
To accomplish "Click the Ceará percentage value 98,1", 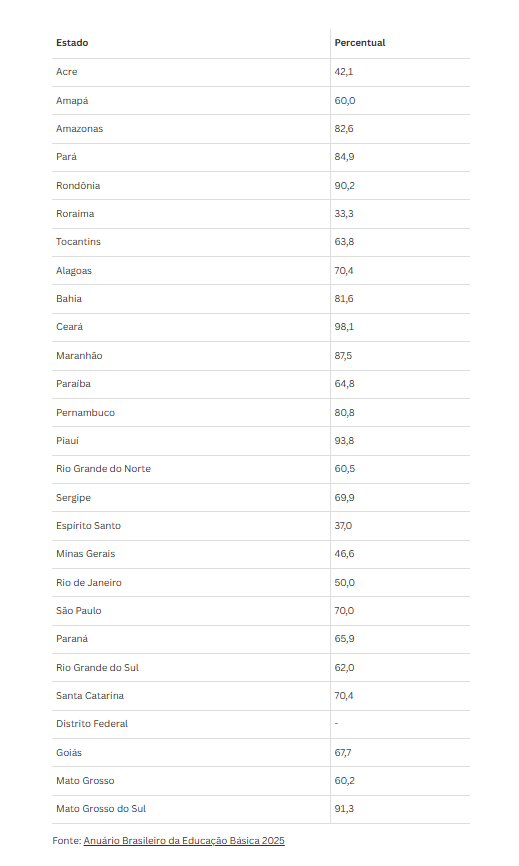I will click(344, 327).
